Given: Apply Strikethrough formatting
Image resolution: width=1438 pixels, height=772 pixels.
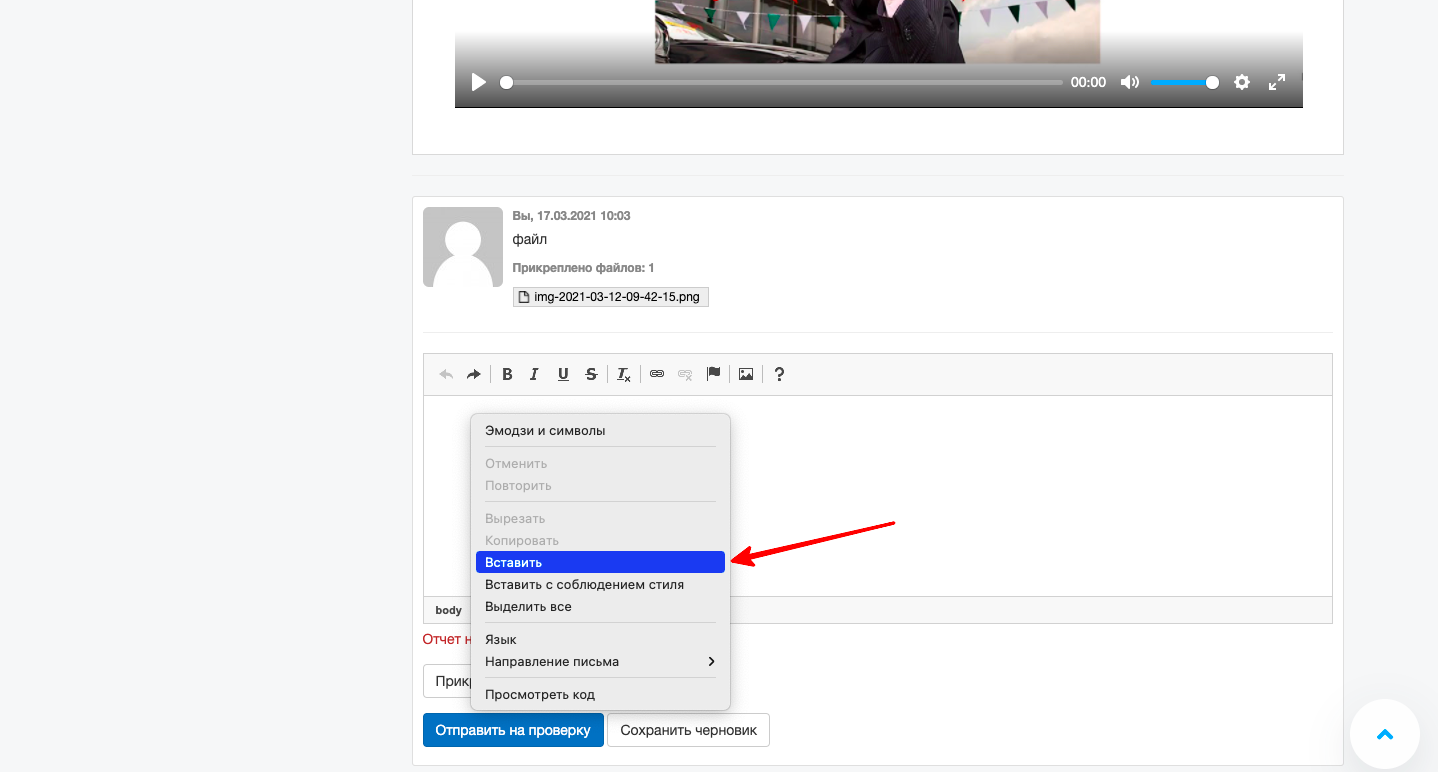Looking at the screenshot, I should click(x=591, y=374).
